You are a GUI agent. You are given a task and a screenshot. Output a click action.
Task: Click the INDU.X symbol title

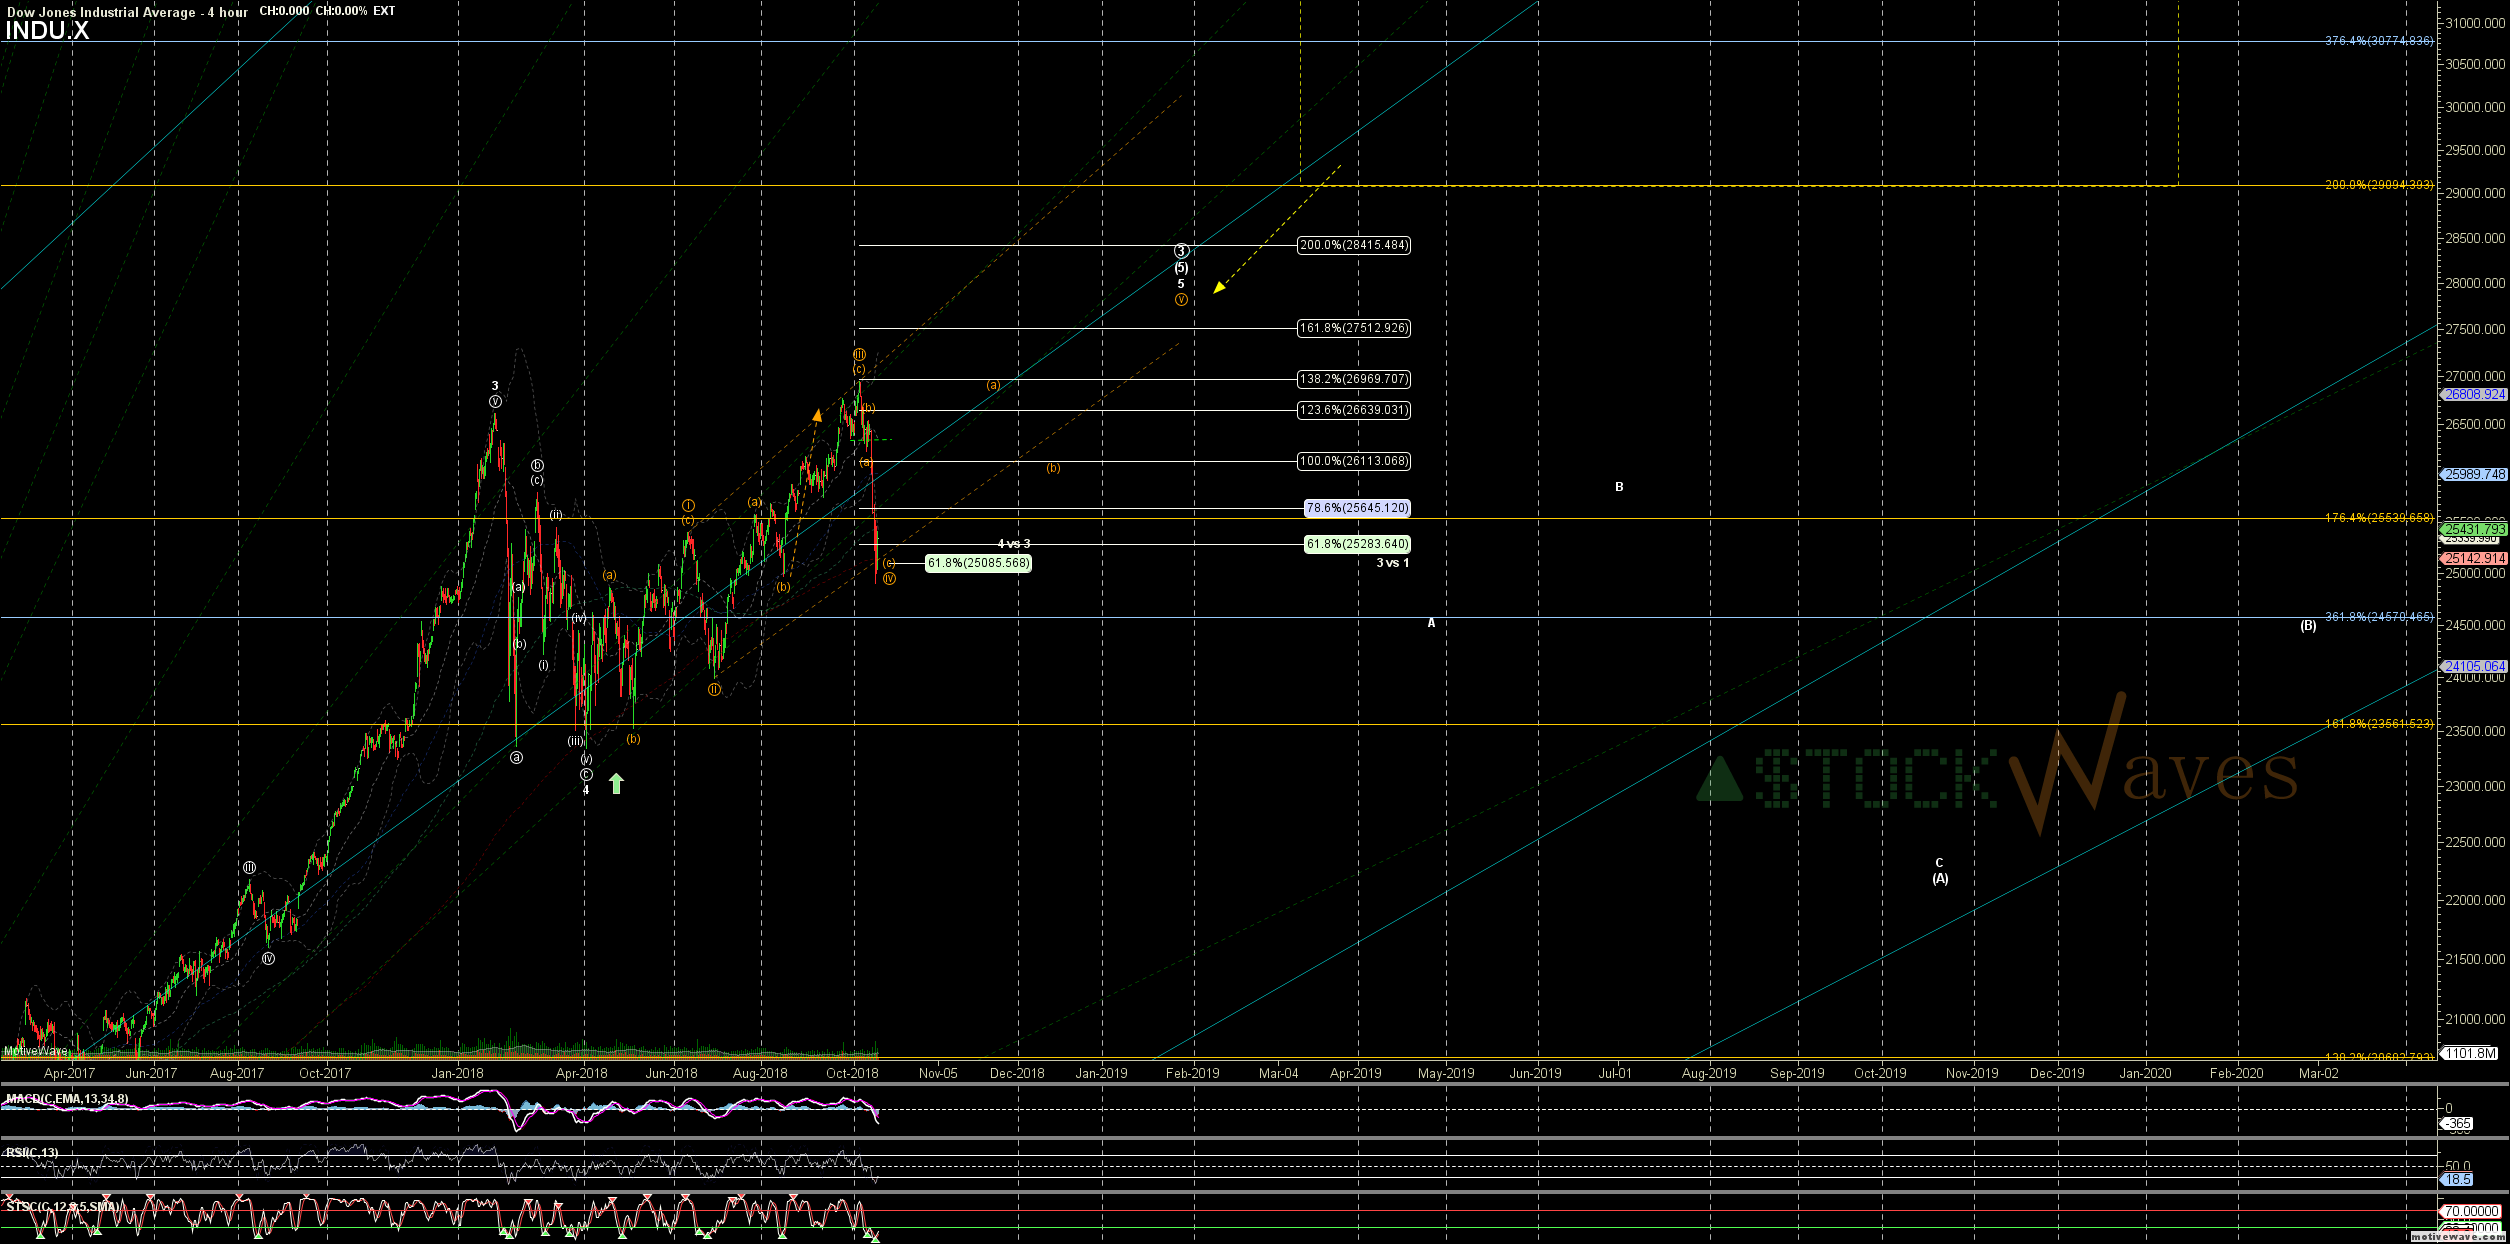tap(47, 31)
